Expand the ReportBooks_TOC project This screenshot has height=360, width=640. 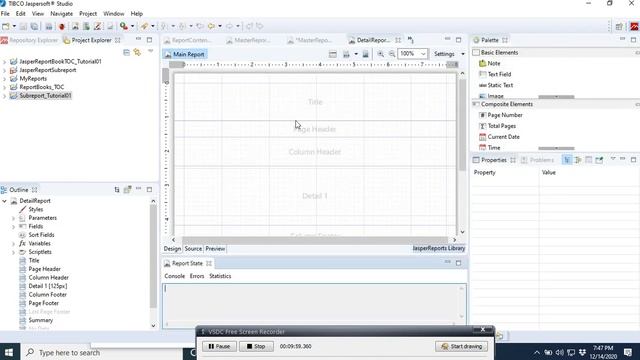(4, 87)
